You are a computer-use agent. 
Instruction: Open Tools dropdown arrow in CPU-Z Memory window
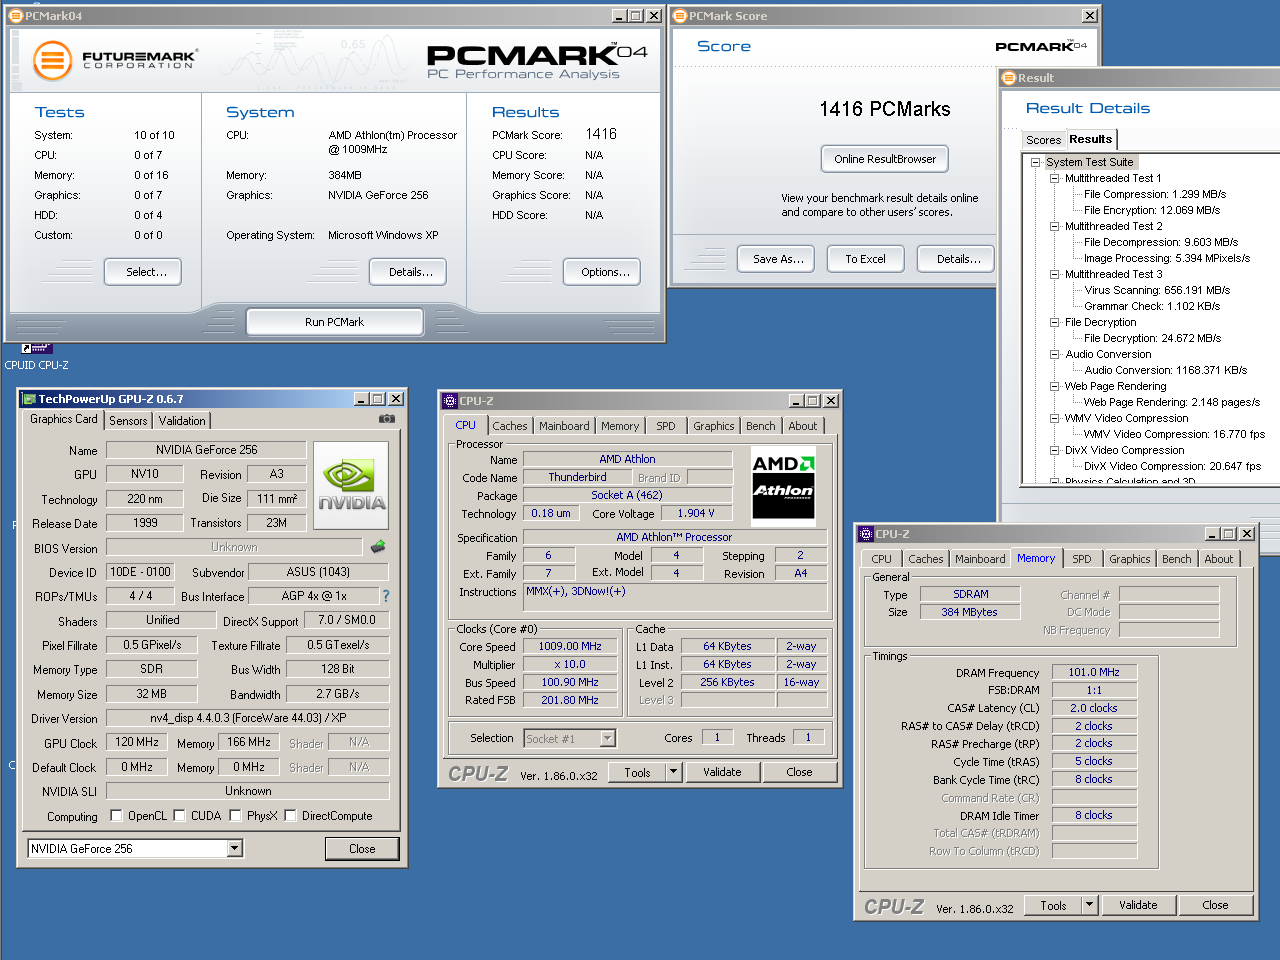coord(1089,905)
